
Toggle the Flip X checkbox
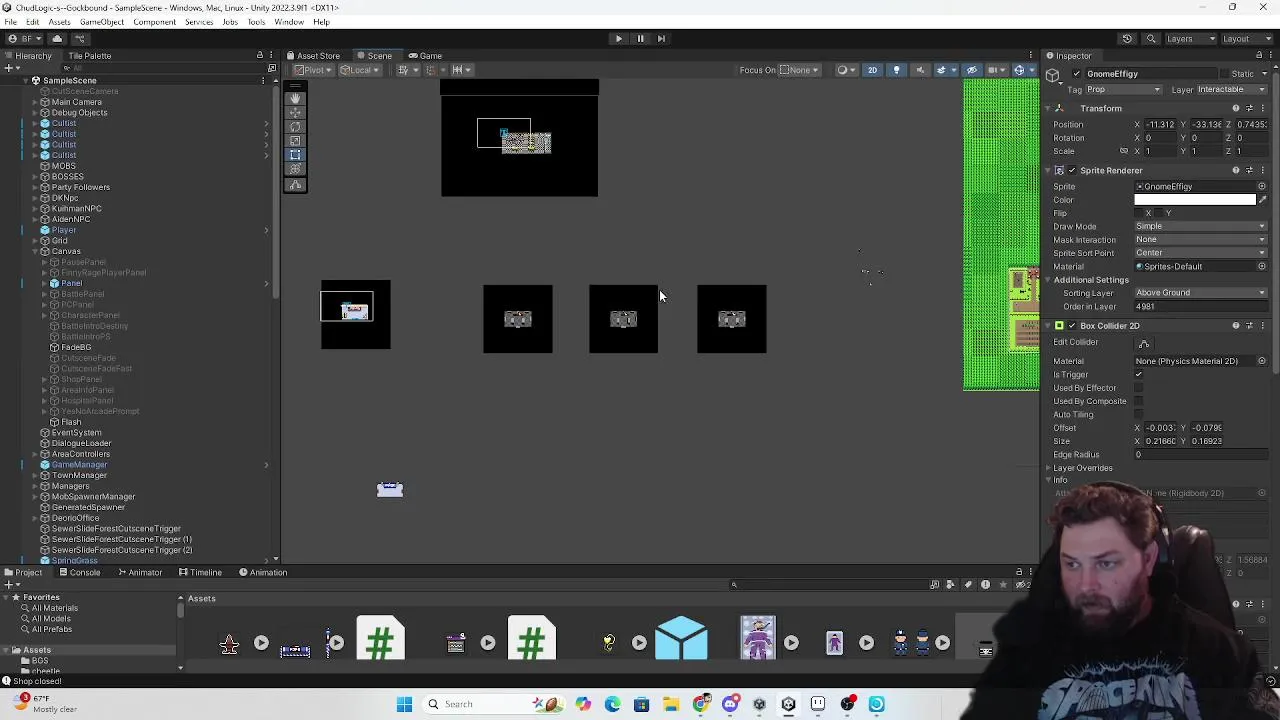click(x=1139, y=213)
